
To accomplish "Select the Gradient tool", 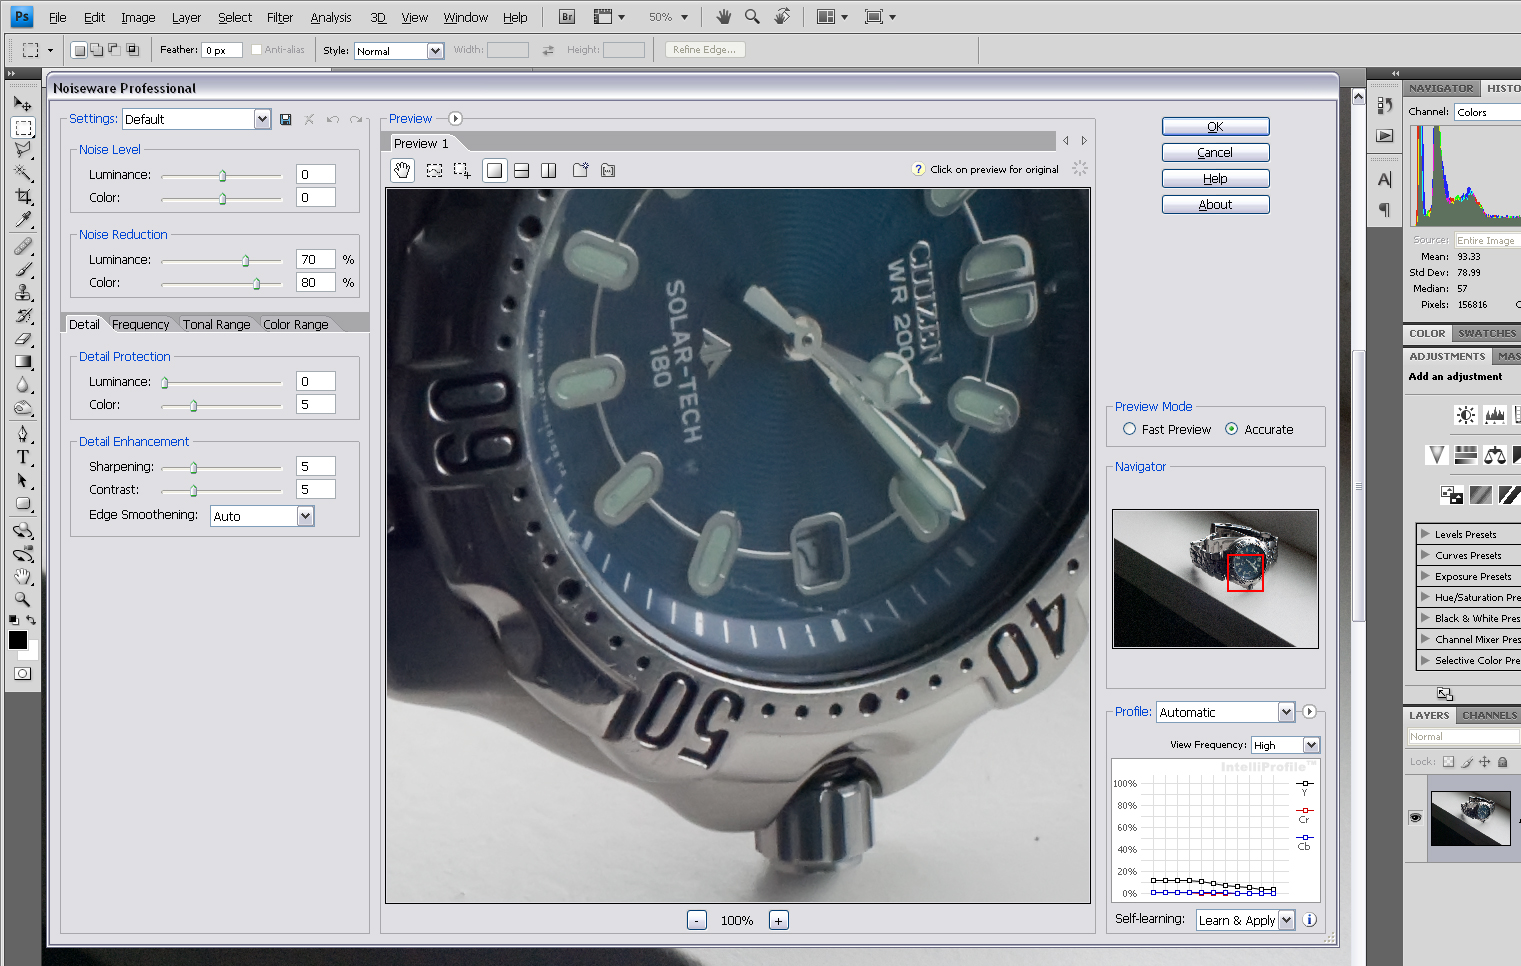I will click(23, 361).
